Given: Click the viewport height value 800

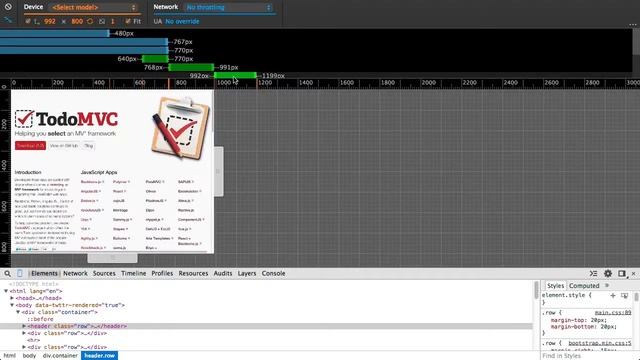Looking at the screenshot, I should [x=77, y=21].
